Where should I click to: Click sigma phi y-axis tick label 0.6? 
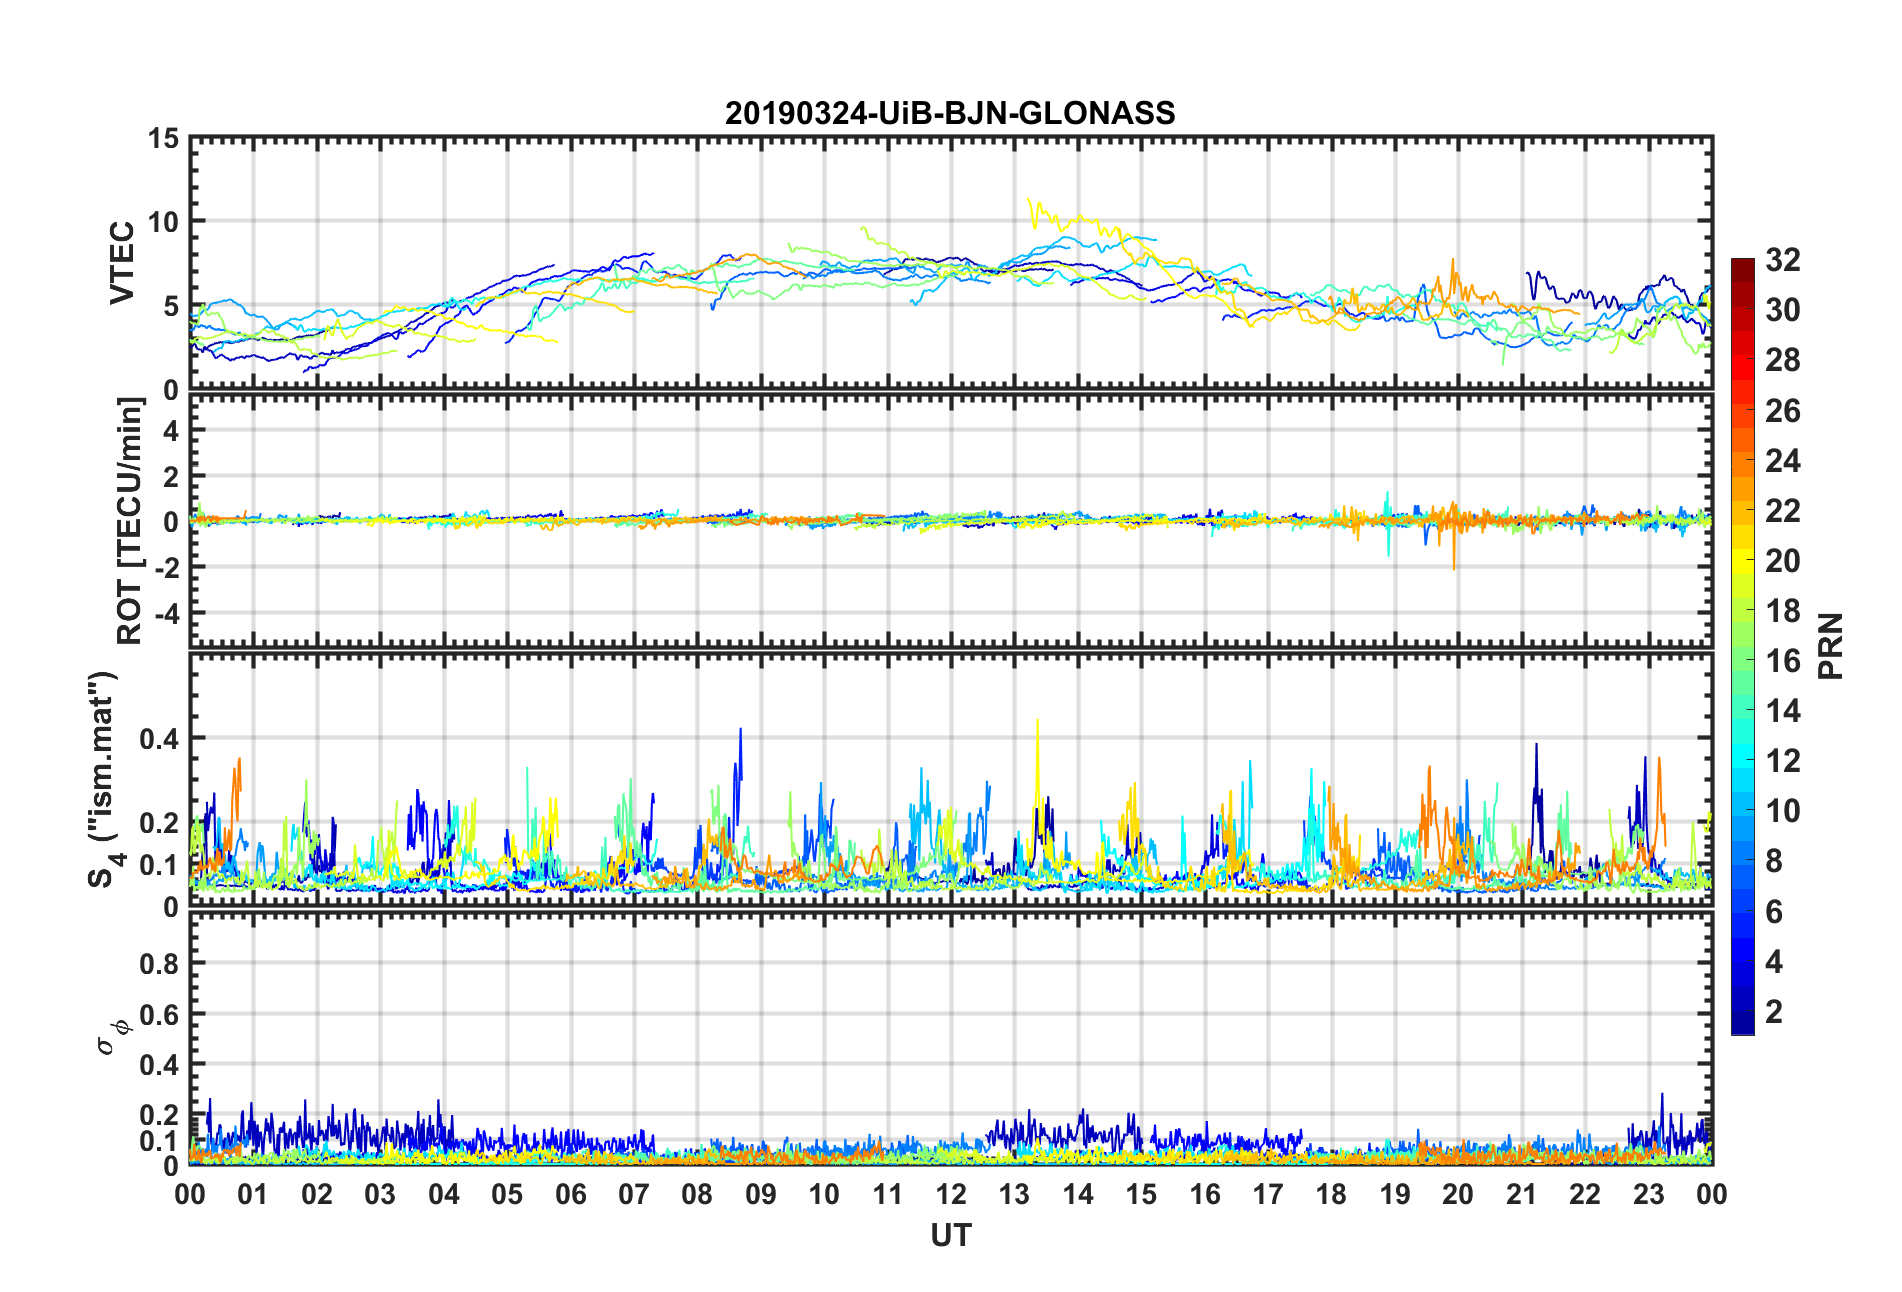click(x=158, y=1014)
